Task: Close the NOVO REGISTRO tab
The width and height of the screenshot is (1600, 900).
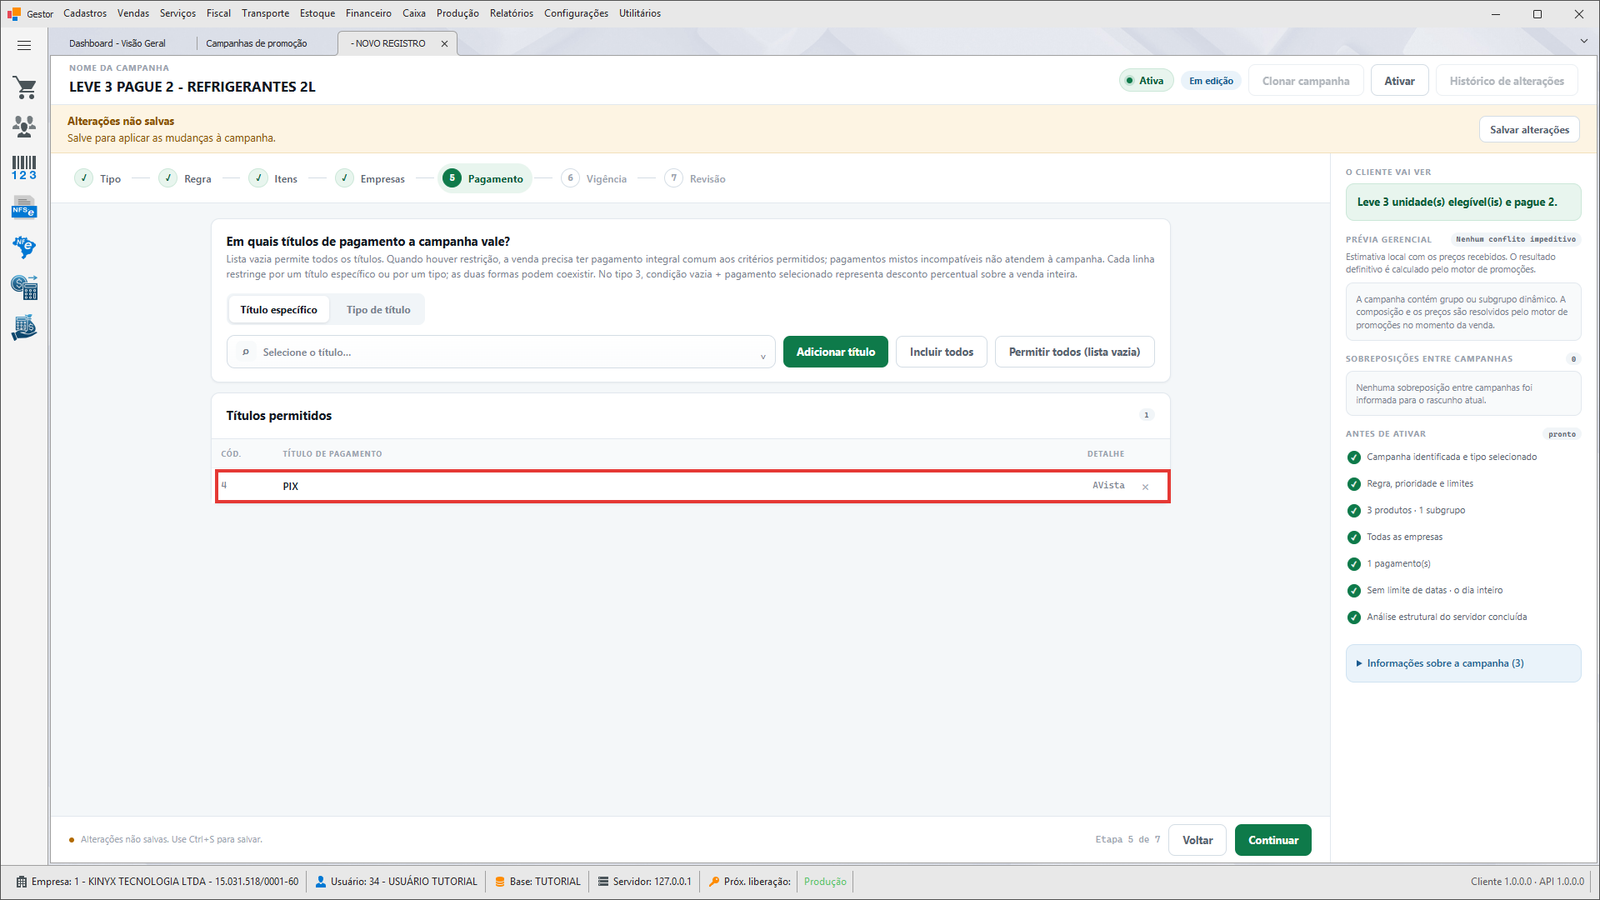Action: point(444,44)
